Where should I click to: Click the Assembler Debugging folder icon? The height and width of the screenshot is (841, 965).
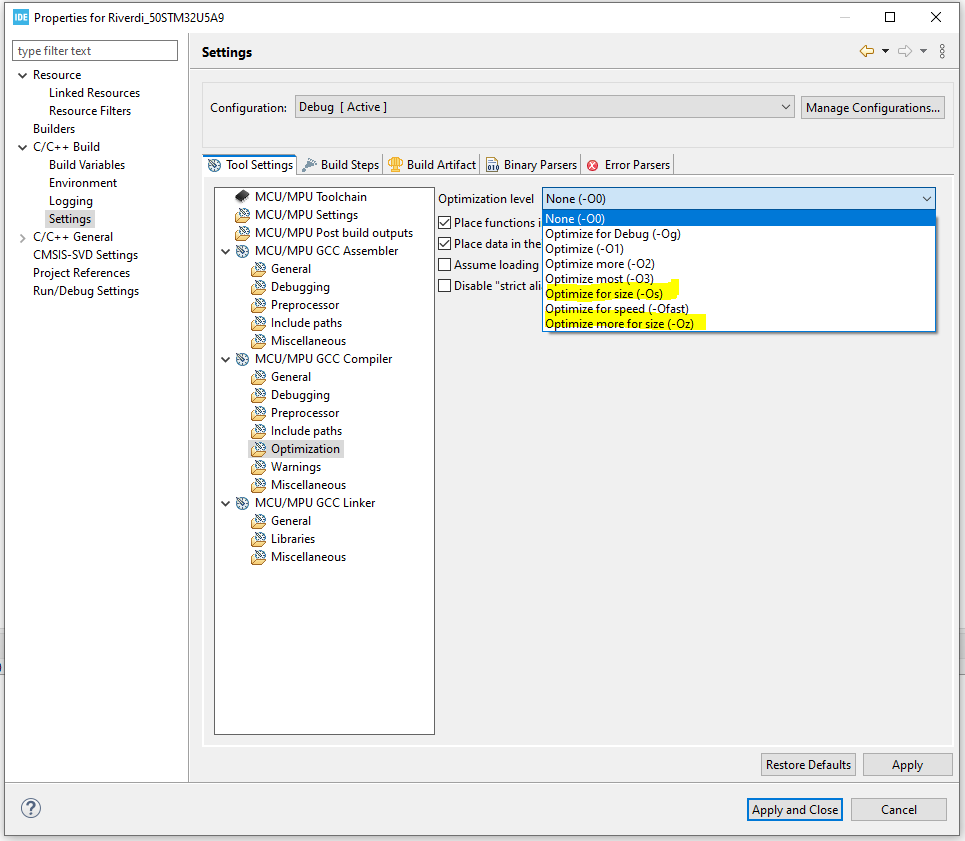pyautogui.click(x=258, y=287)
